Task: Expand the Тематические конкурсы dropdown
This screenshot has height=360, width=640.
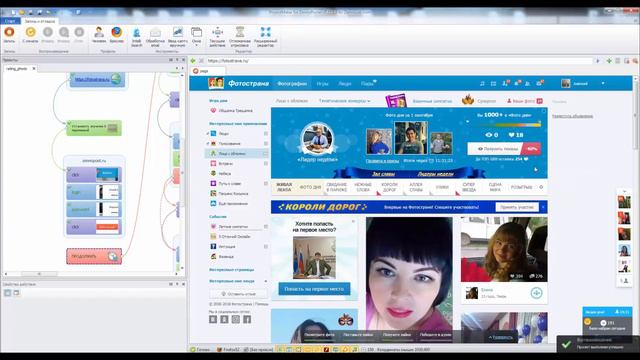Action: [x=345, y=101]
